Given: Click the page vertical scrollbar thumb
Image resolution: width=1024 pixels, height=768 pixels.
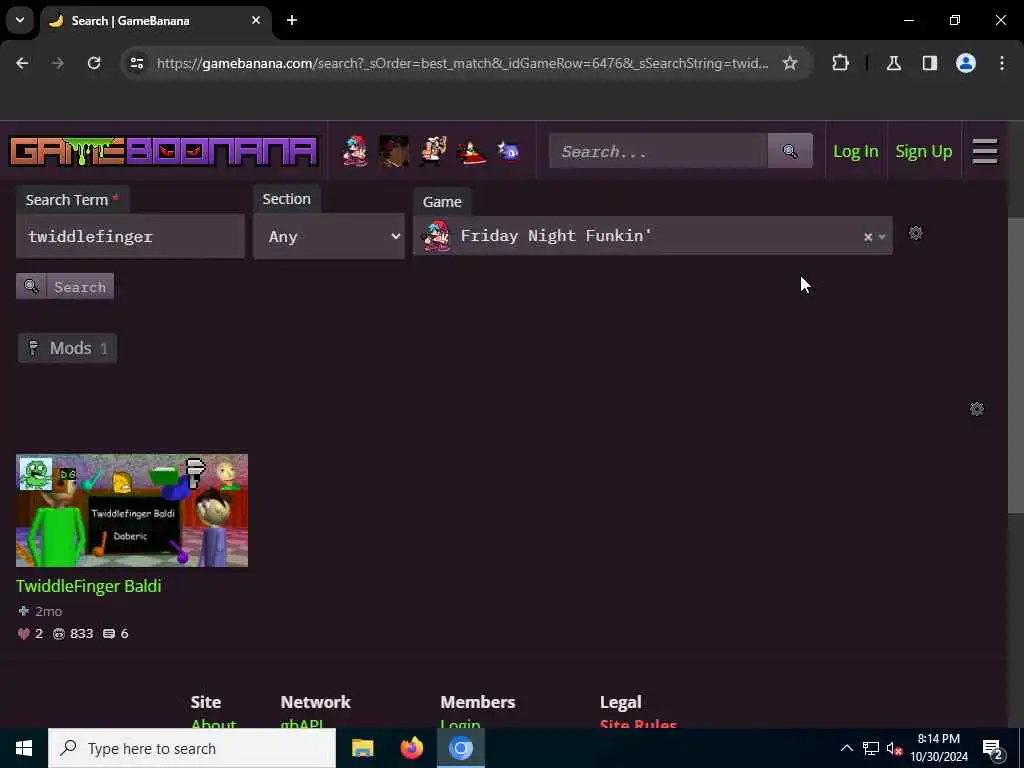Looking at the screenshot, I should (x=1016, y=366).
